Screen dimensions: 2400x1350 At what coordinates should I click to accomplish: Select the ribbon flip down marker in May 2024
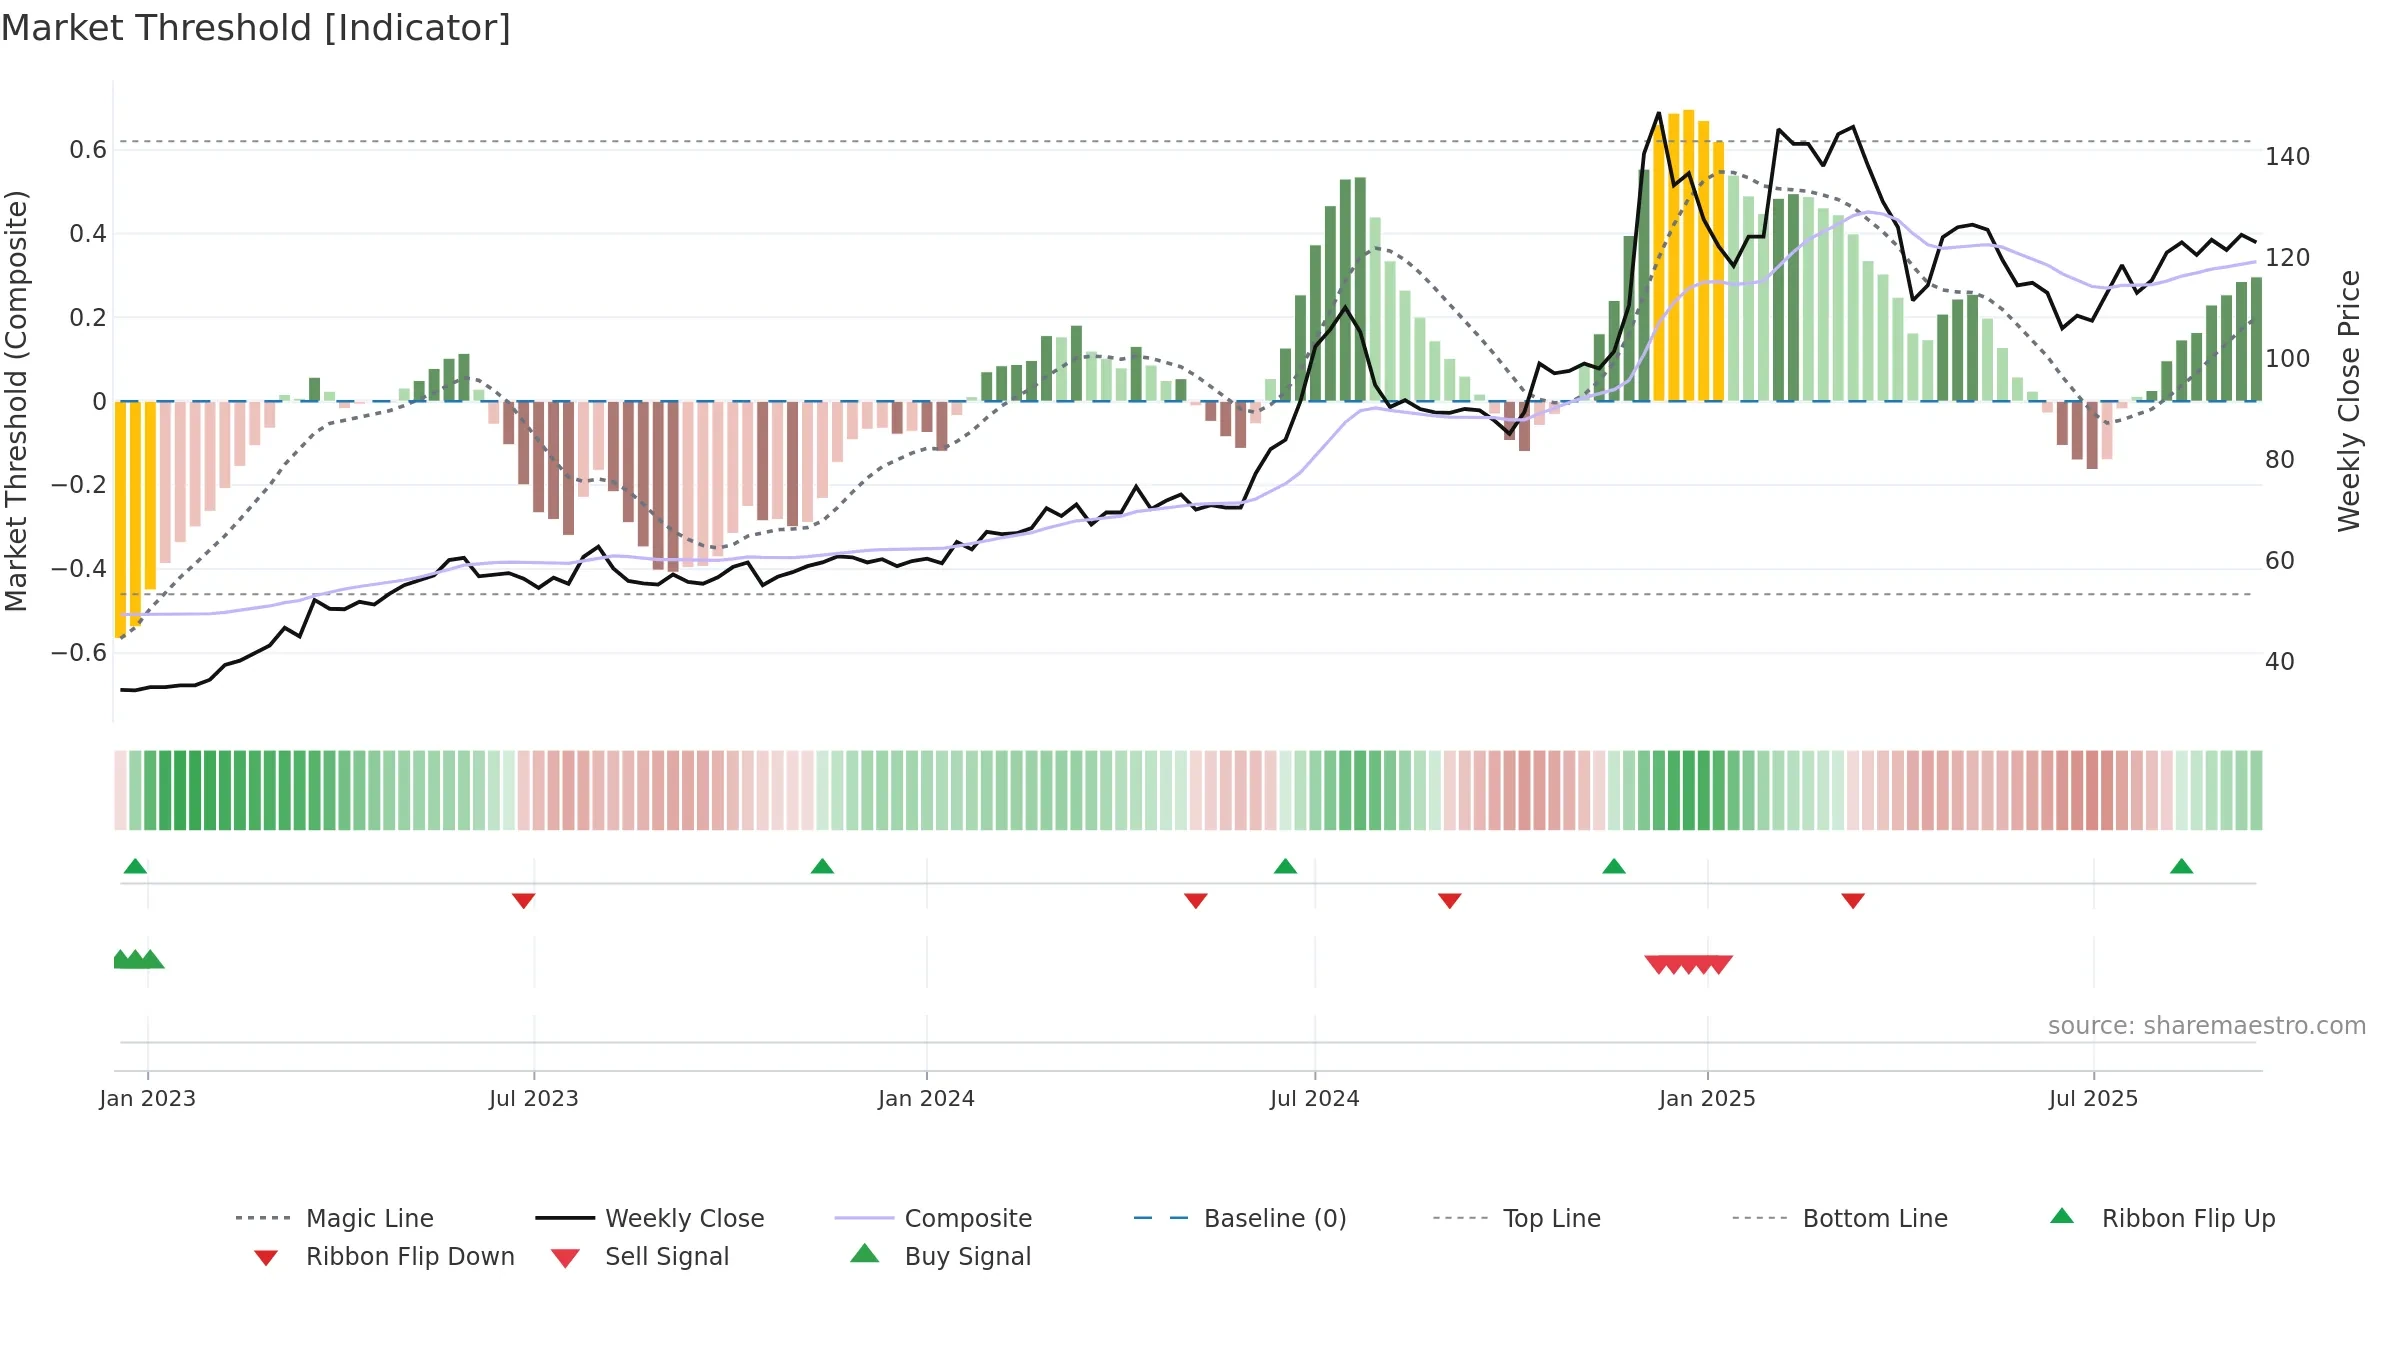click(x=1196, y=901)
